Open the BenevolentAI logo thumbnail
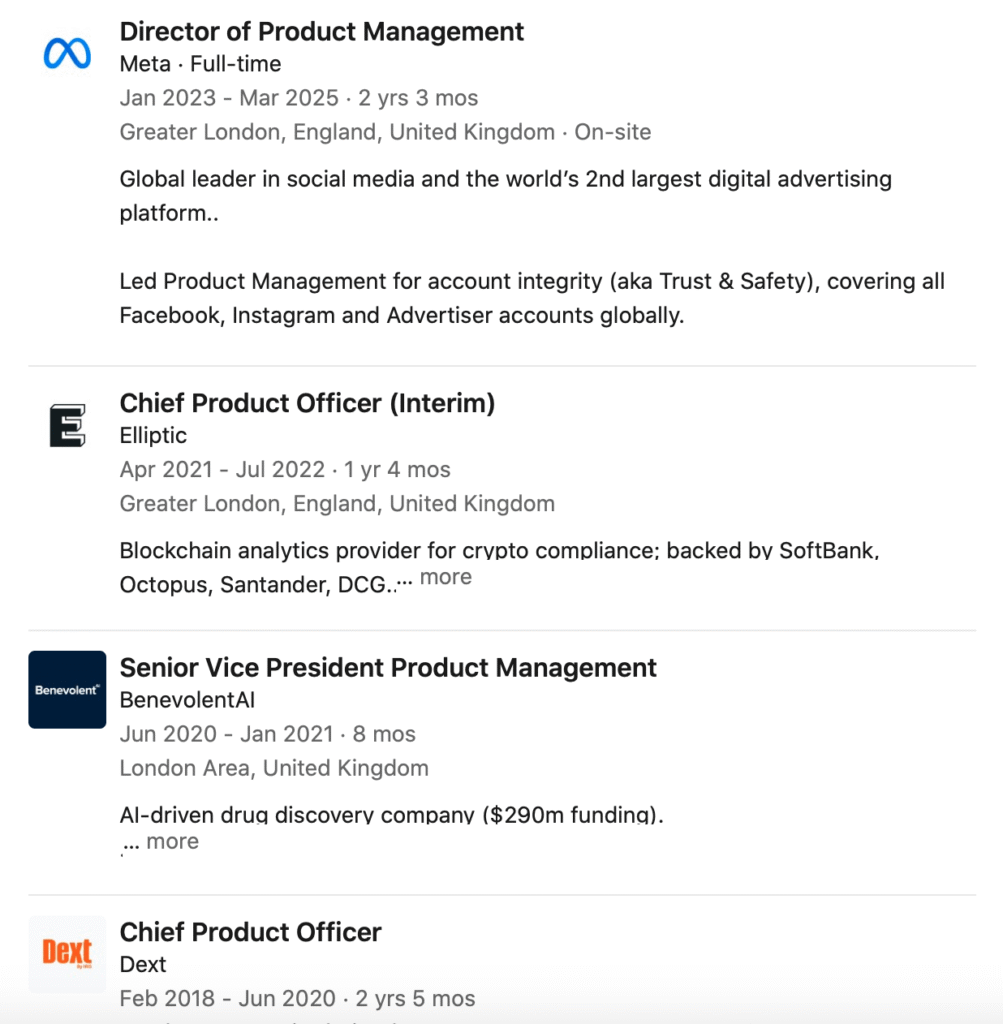1003x1024 pixels. point(67,689)
